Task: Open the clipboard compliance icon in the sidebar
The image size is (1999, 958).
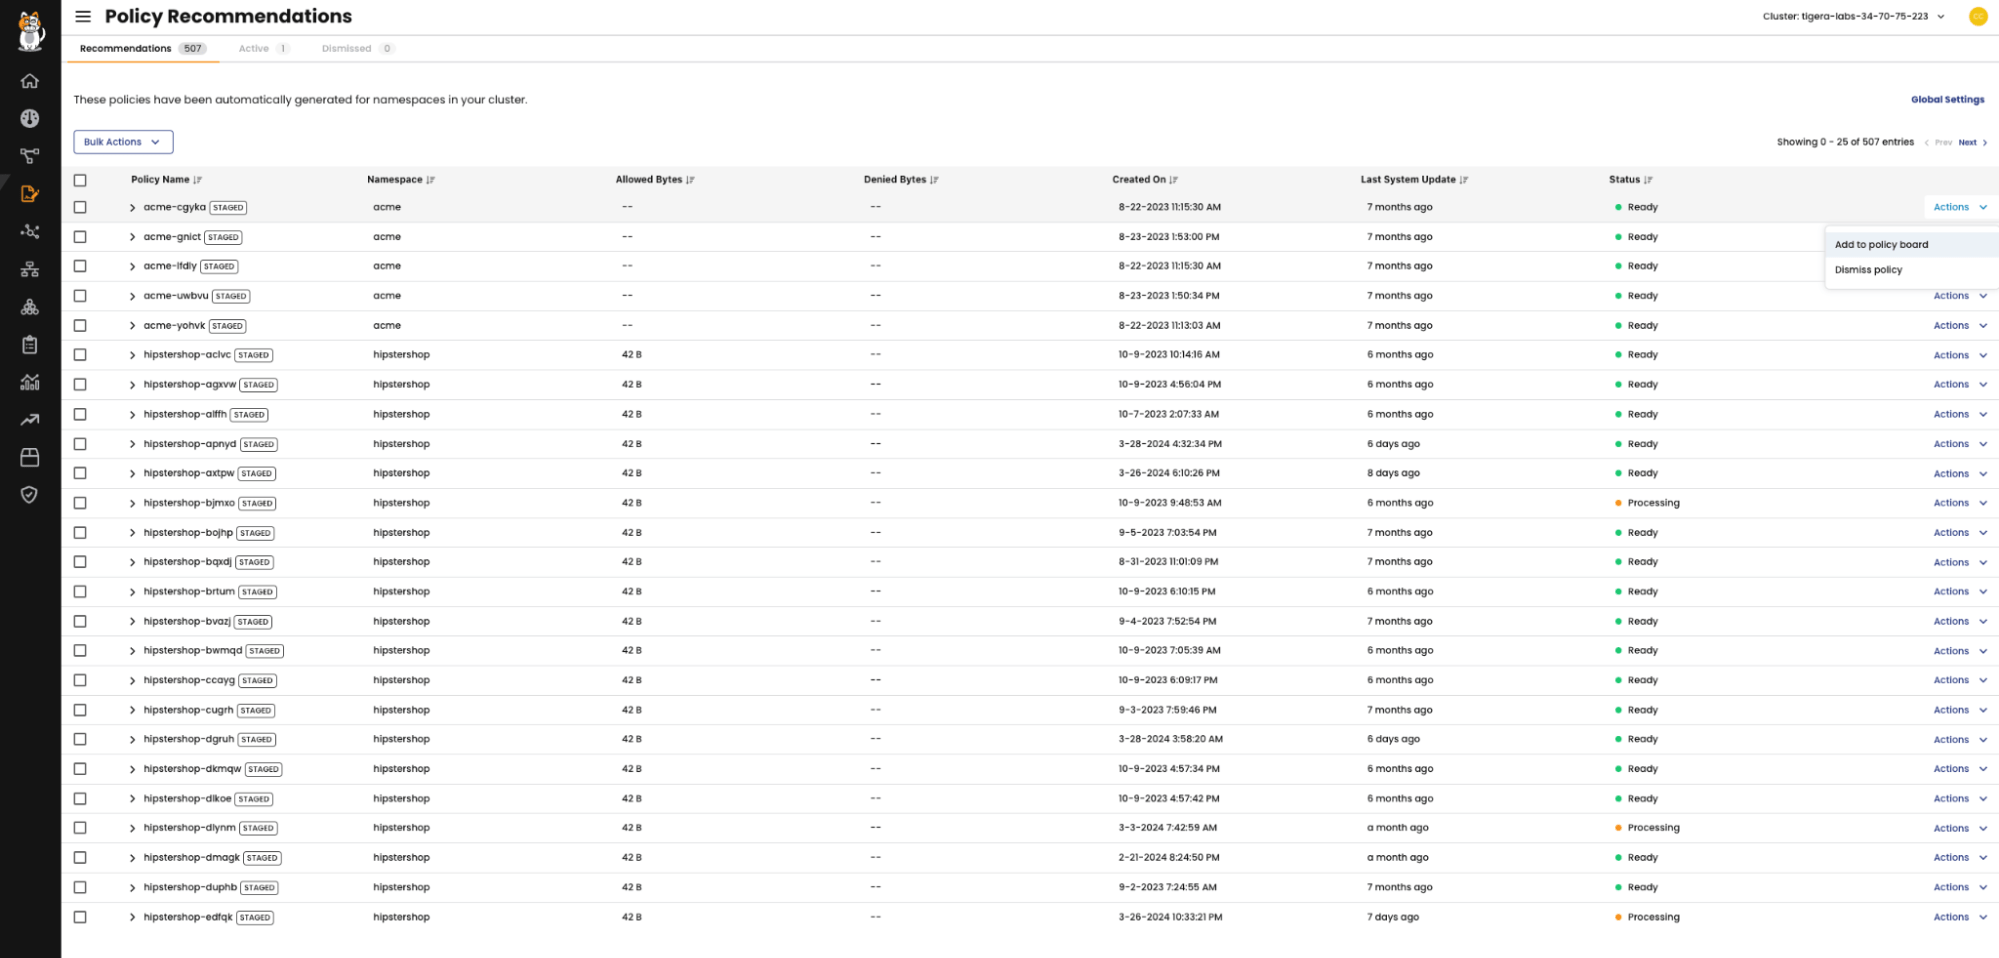Action: click(x=30, y=344)
